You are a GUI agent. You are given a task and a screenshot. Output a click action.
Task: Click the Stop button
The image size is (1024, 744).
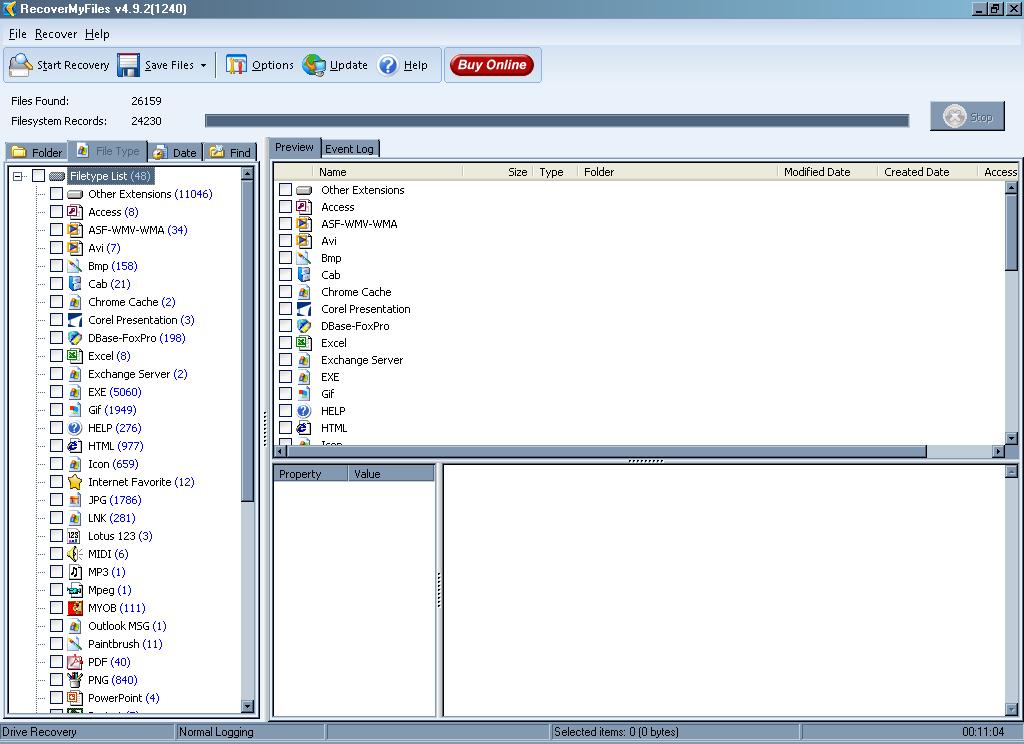tap(967, 117)
